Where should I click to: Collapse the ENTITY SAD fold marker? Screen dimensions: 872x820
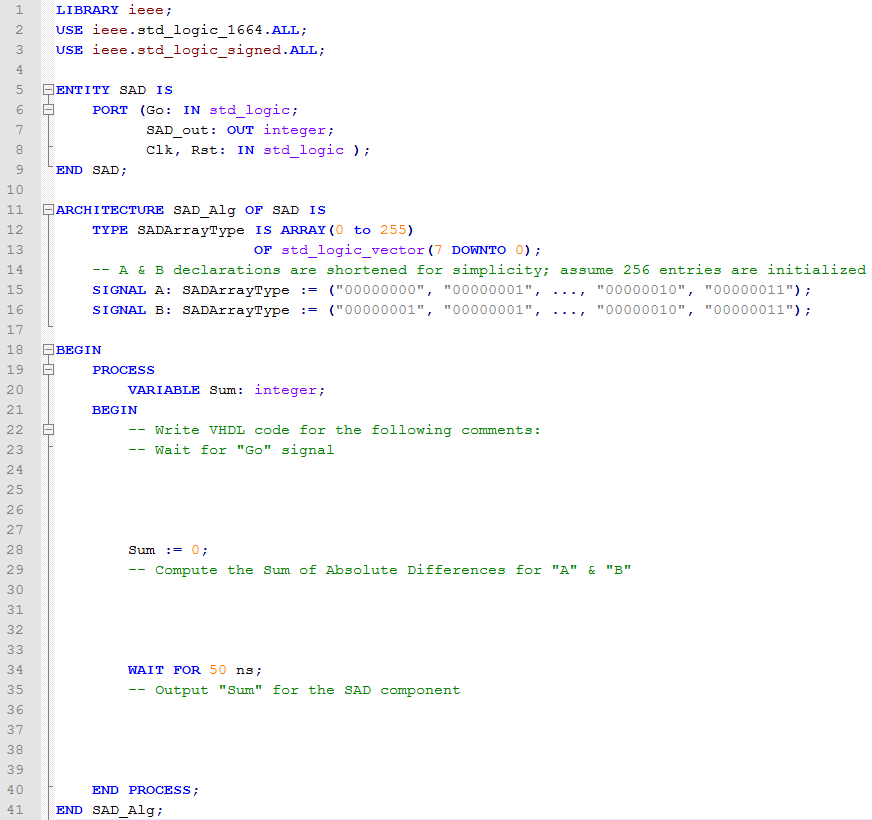coord(47,90)
